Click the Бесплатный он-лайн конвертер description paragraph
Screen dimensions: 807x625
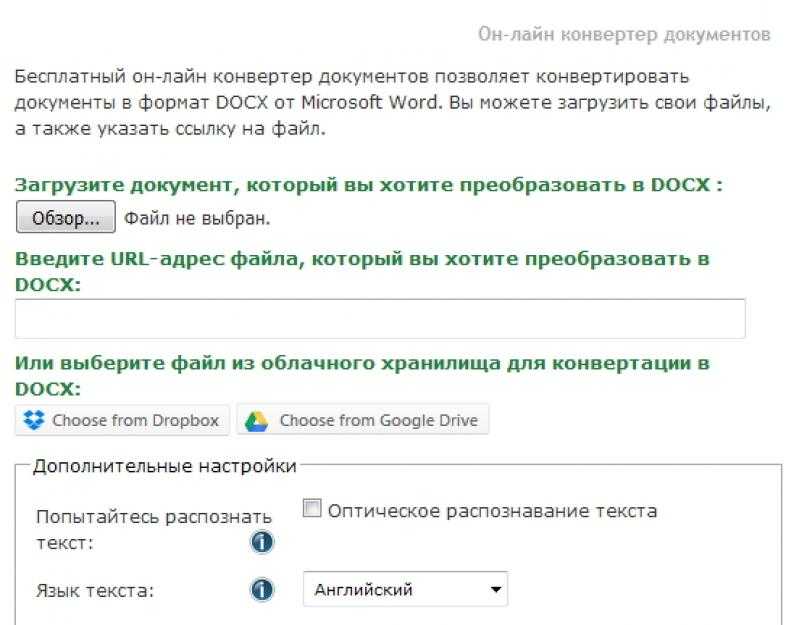point(393,102)
